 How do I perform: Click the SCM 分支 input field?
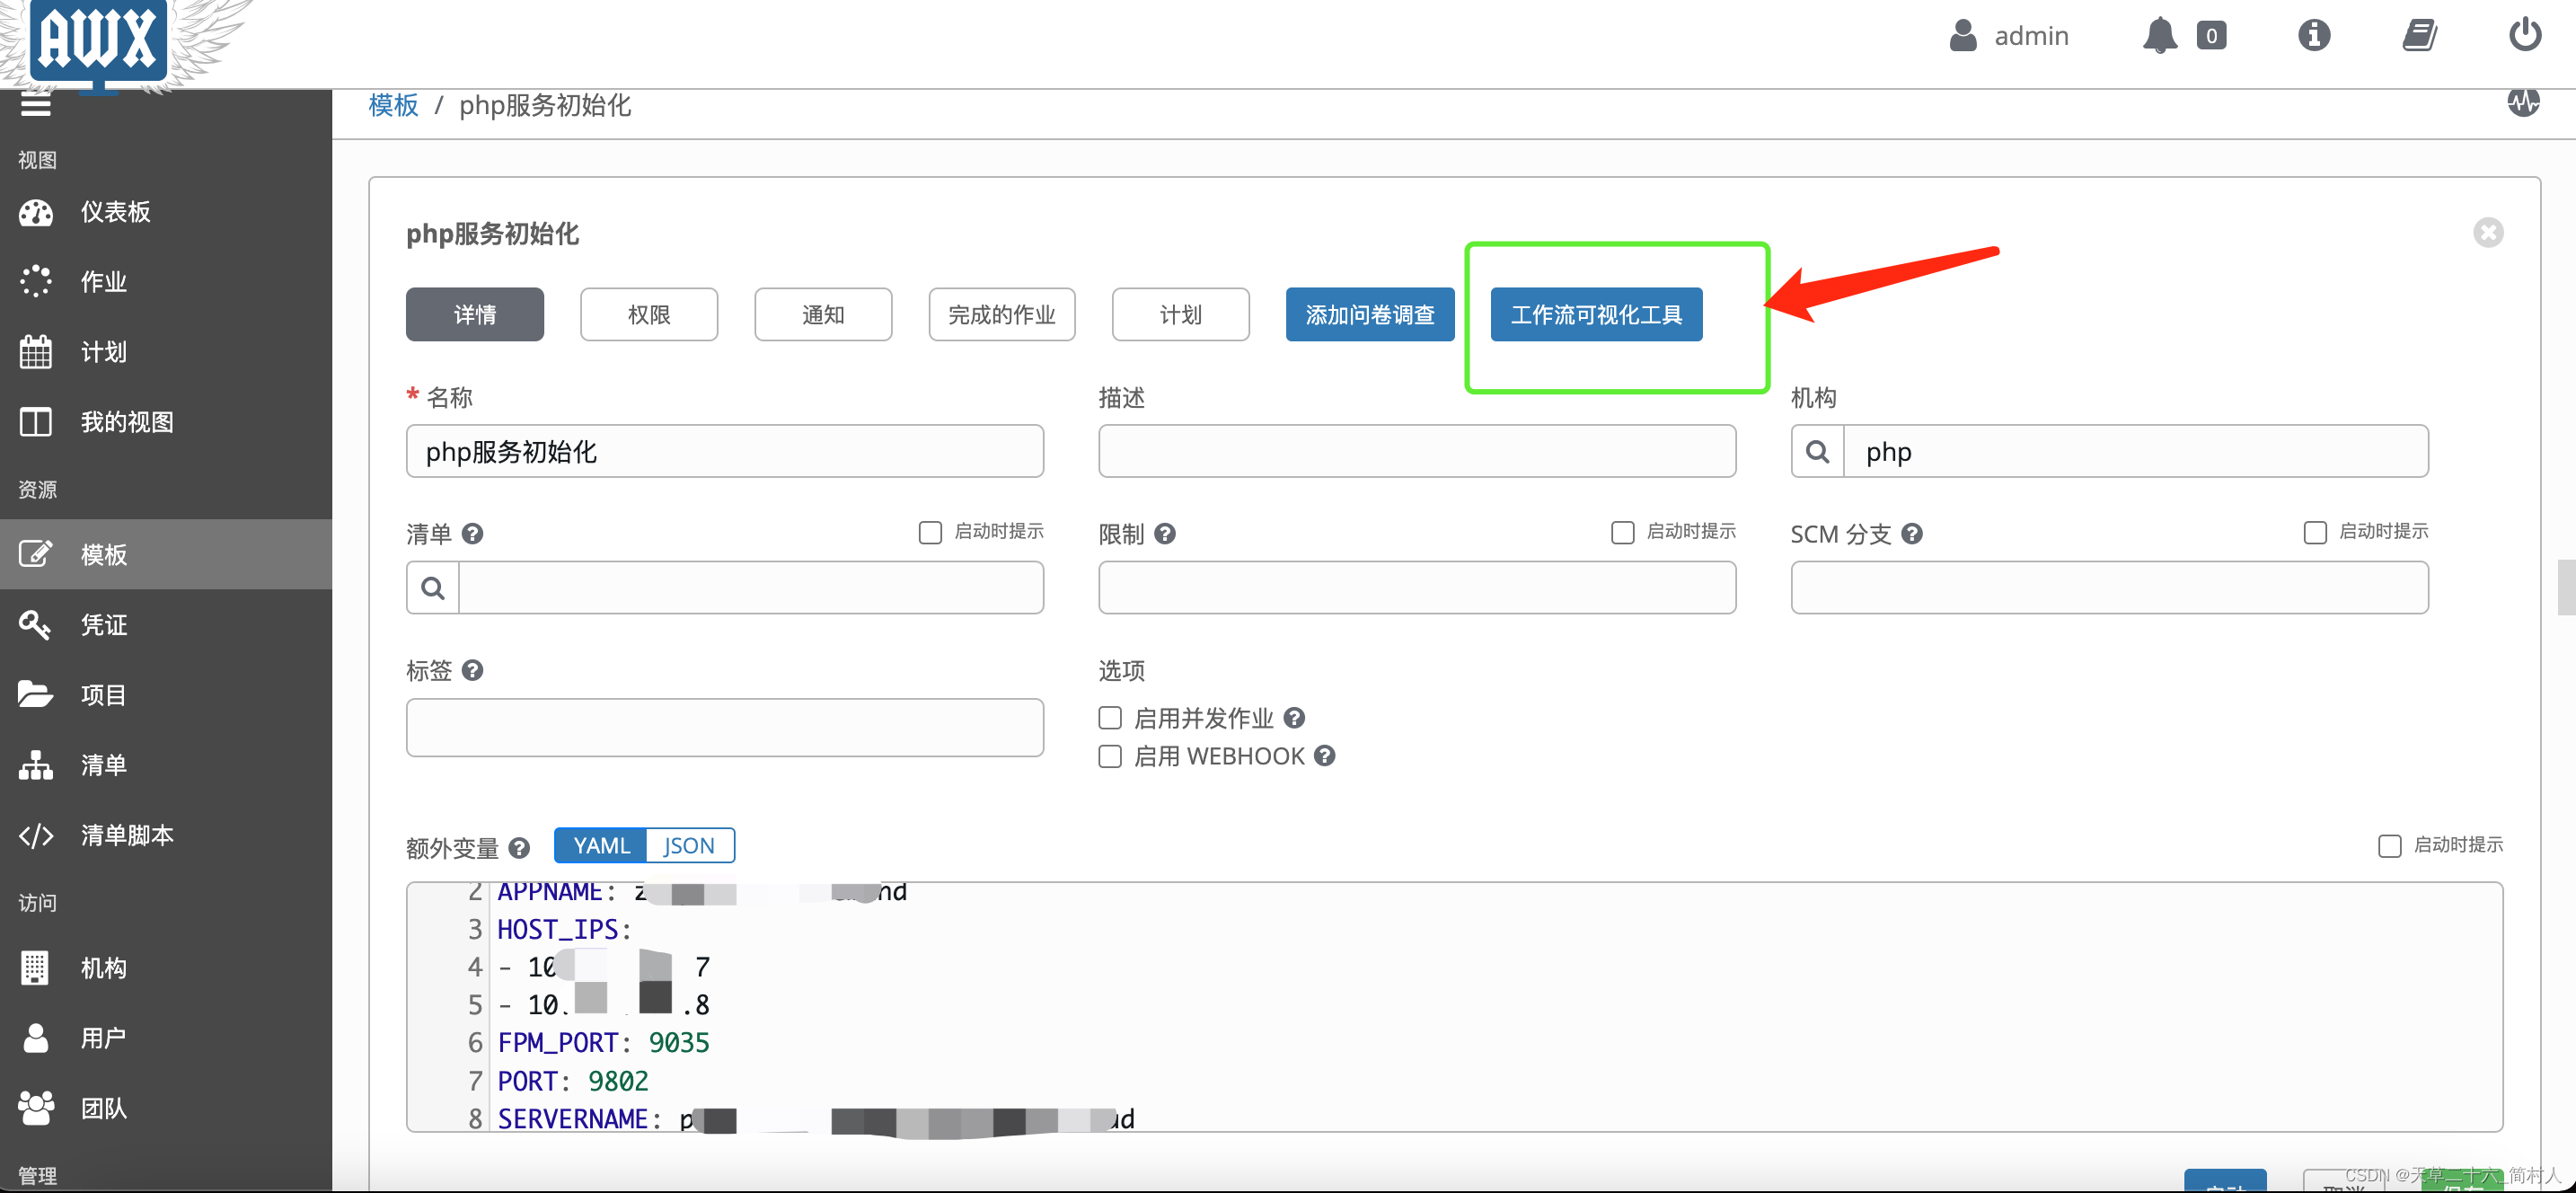pos(2109,588)
